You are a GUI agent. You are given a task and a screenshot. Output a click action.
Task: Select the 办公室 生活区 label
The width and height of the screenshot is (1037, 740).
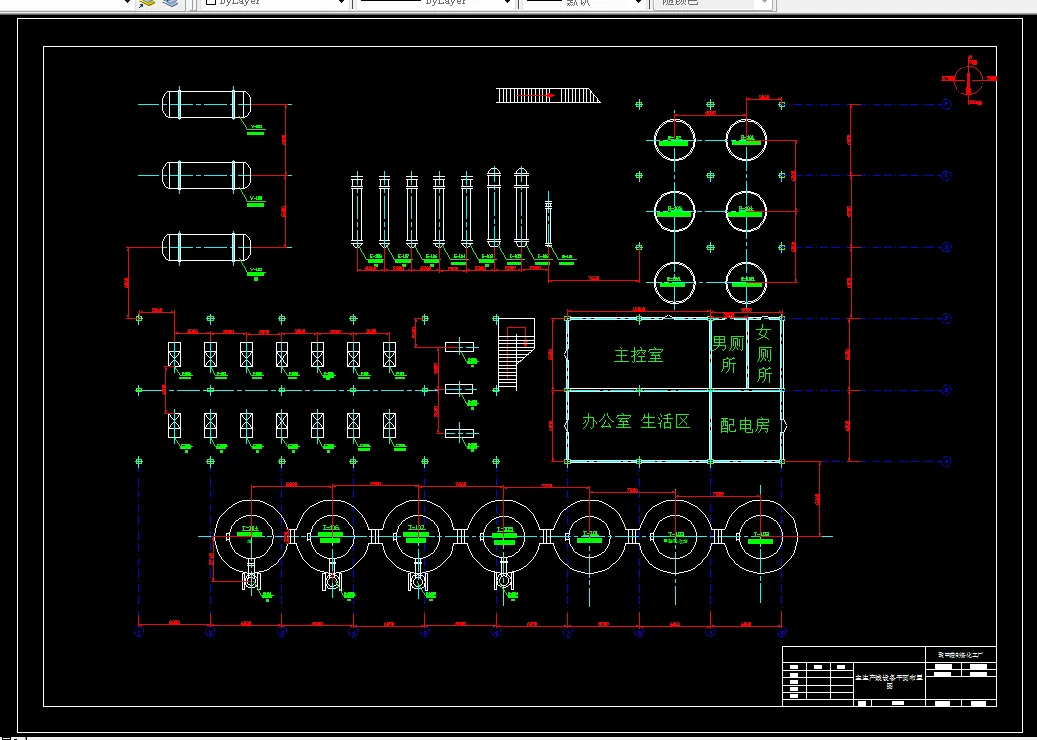tap(636, 421)
